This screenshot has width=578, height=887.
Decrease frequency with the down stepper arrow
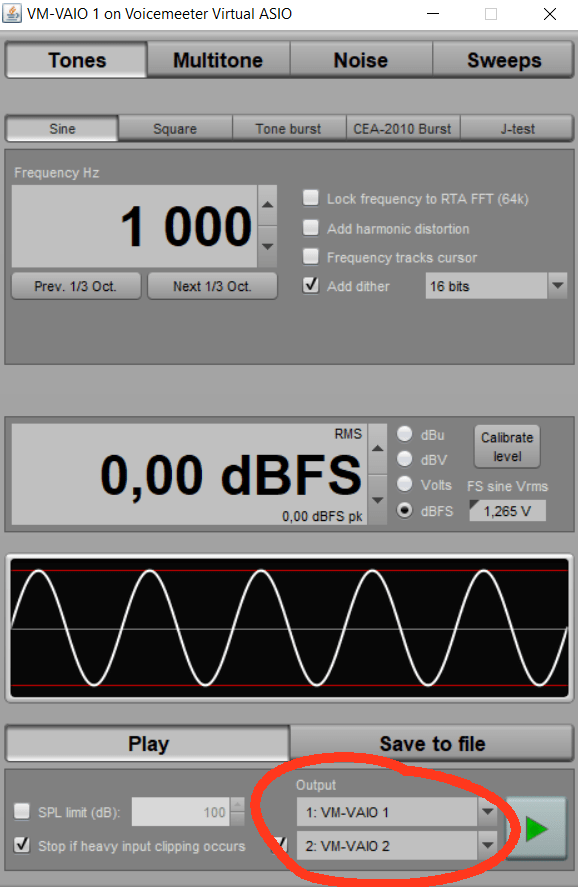[268, 247]
